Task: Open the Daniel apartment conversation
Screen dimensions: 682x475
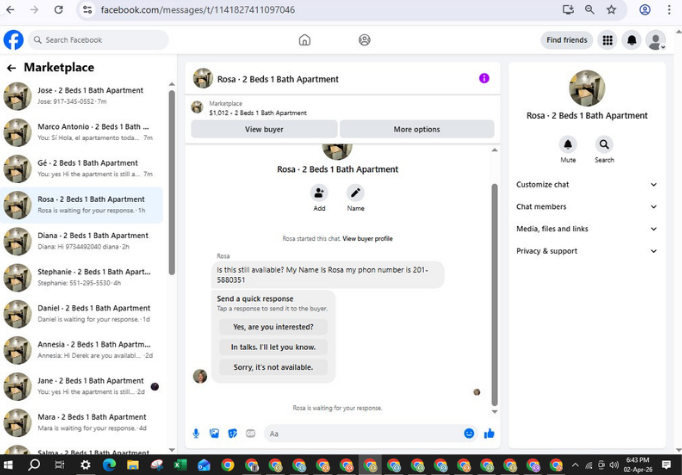Action: click(82, 314)
